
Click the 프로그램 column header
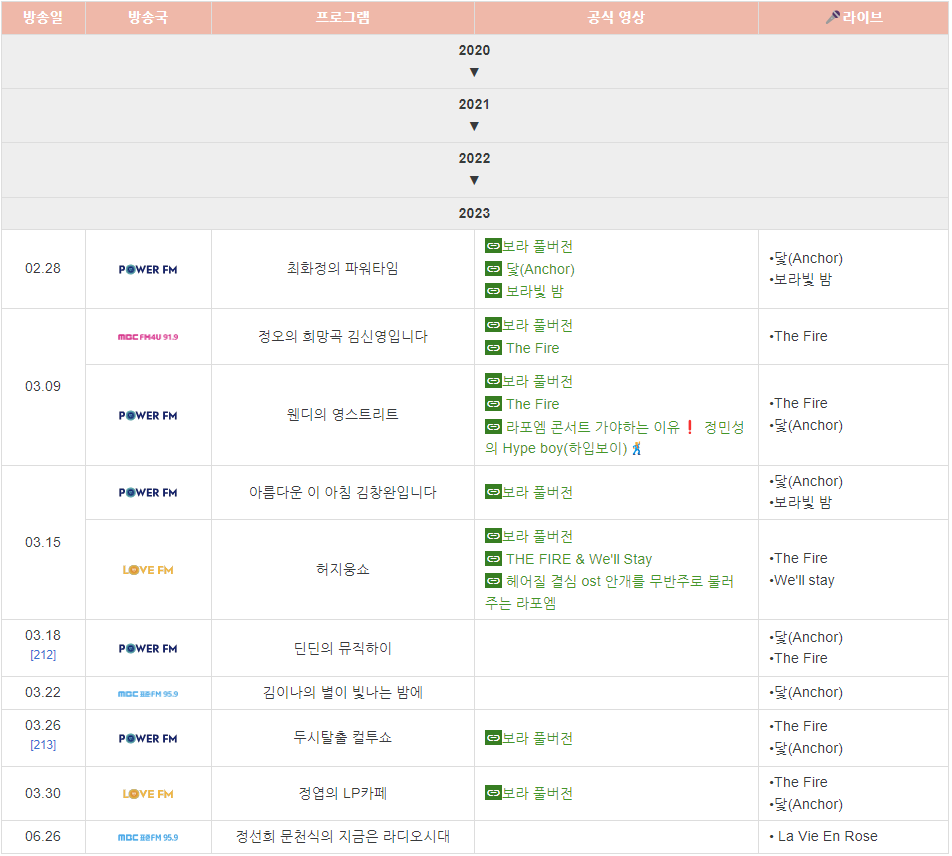click(343, 17)
